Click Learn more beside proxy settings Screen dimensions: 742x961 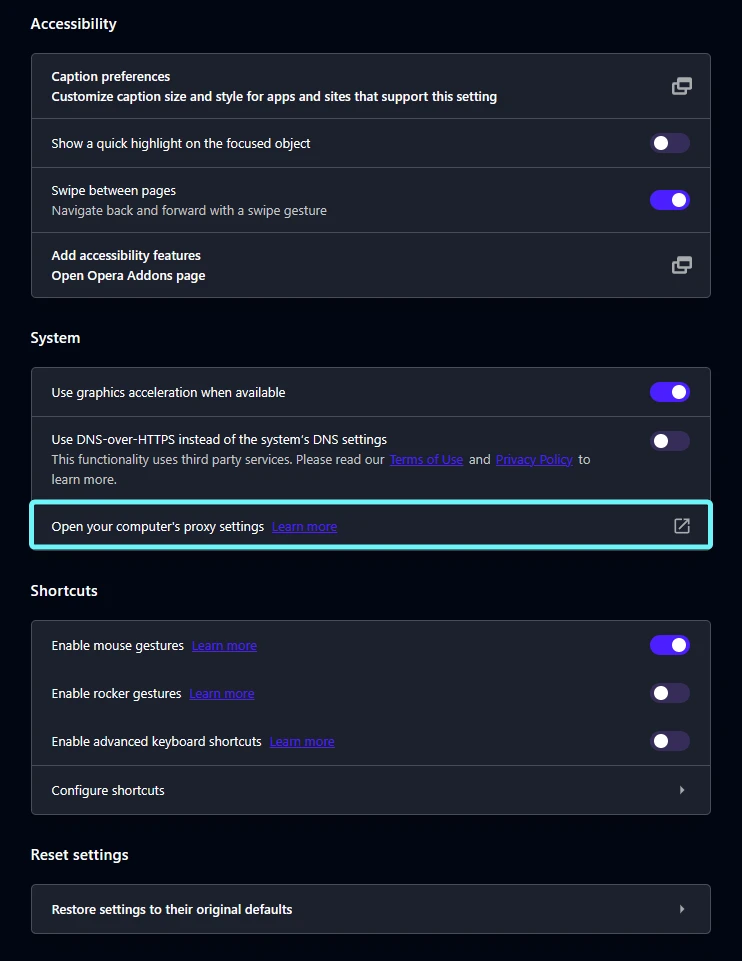pos(304,527)
